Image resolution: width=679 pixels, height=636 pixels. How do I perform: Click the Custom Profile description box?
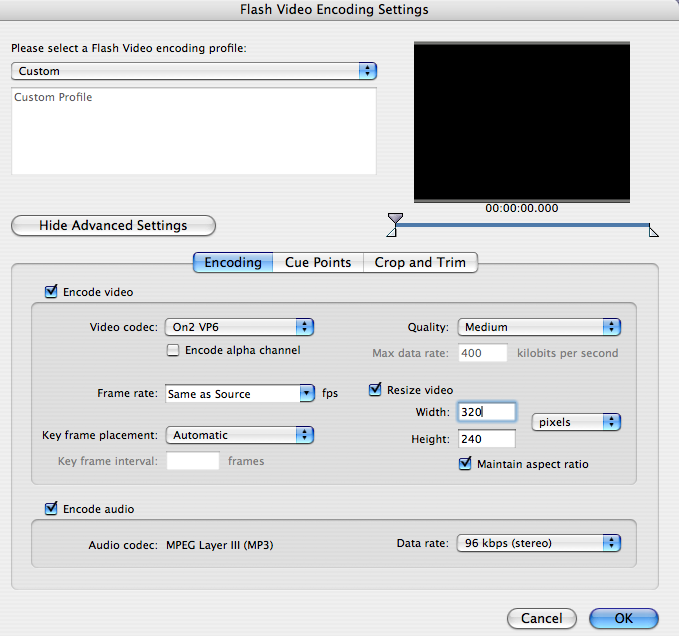coord(194,131)
